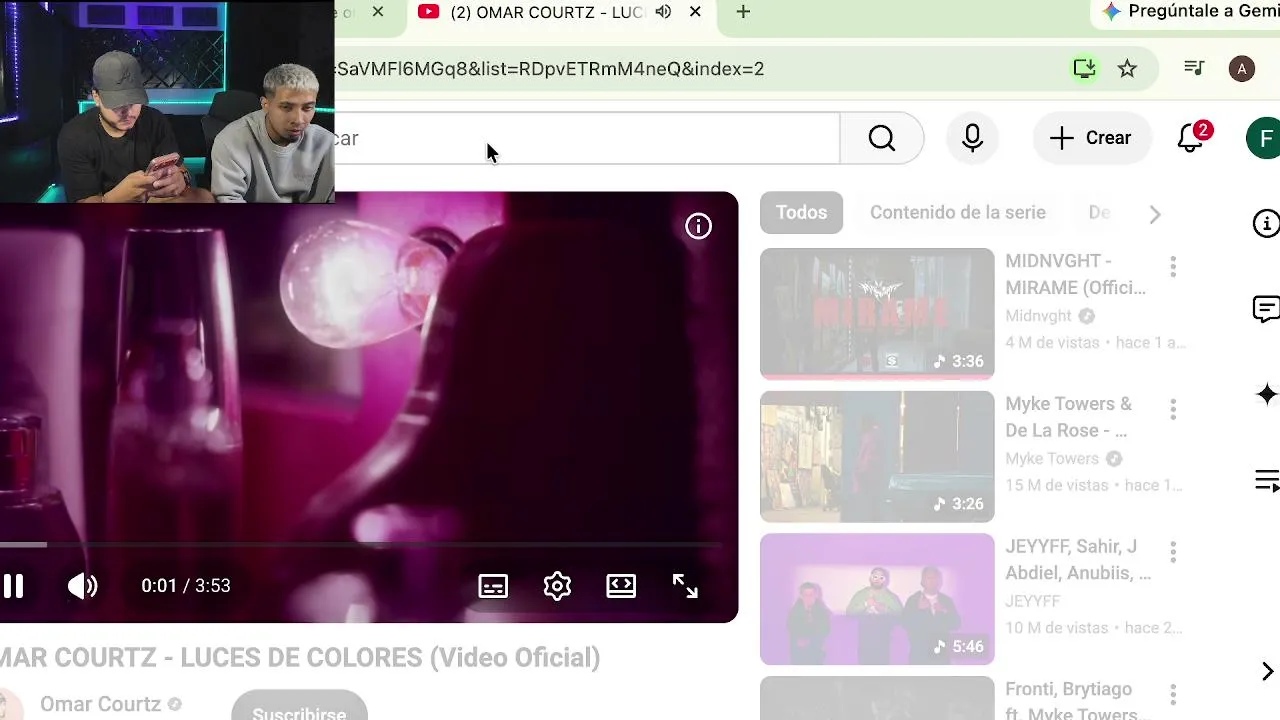The width and height of the screenshot is (1280, 720).
Task: Bookmark this page with the star
Action: pyautogui.click(x=1127, y=69)
